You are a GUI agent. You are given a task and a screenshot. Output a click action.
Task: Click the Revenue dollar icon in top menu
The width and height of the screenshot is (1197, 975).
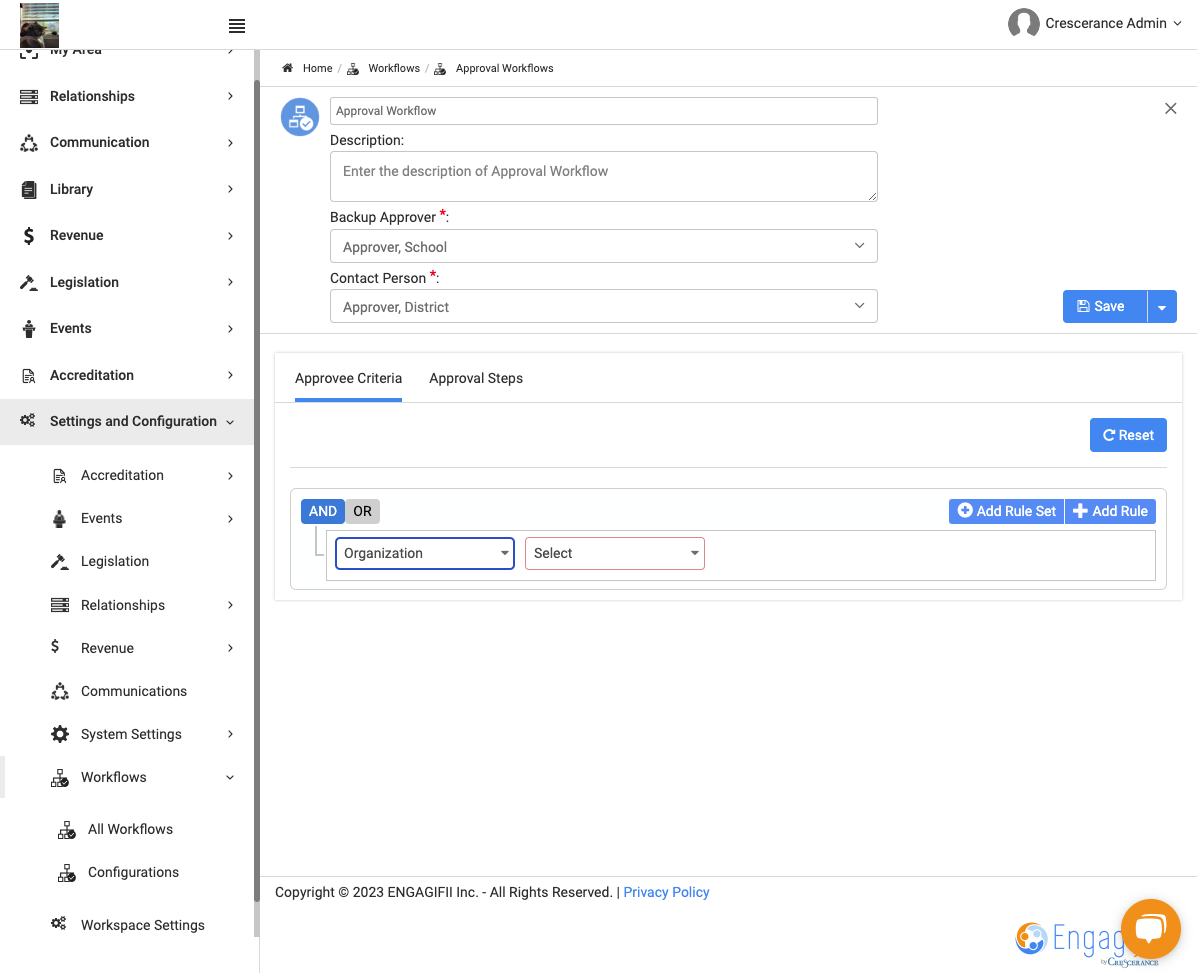(x=29, y=236)
